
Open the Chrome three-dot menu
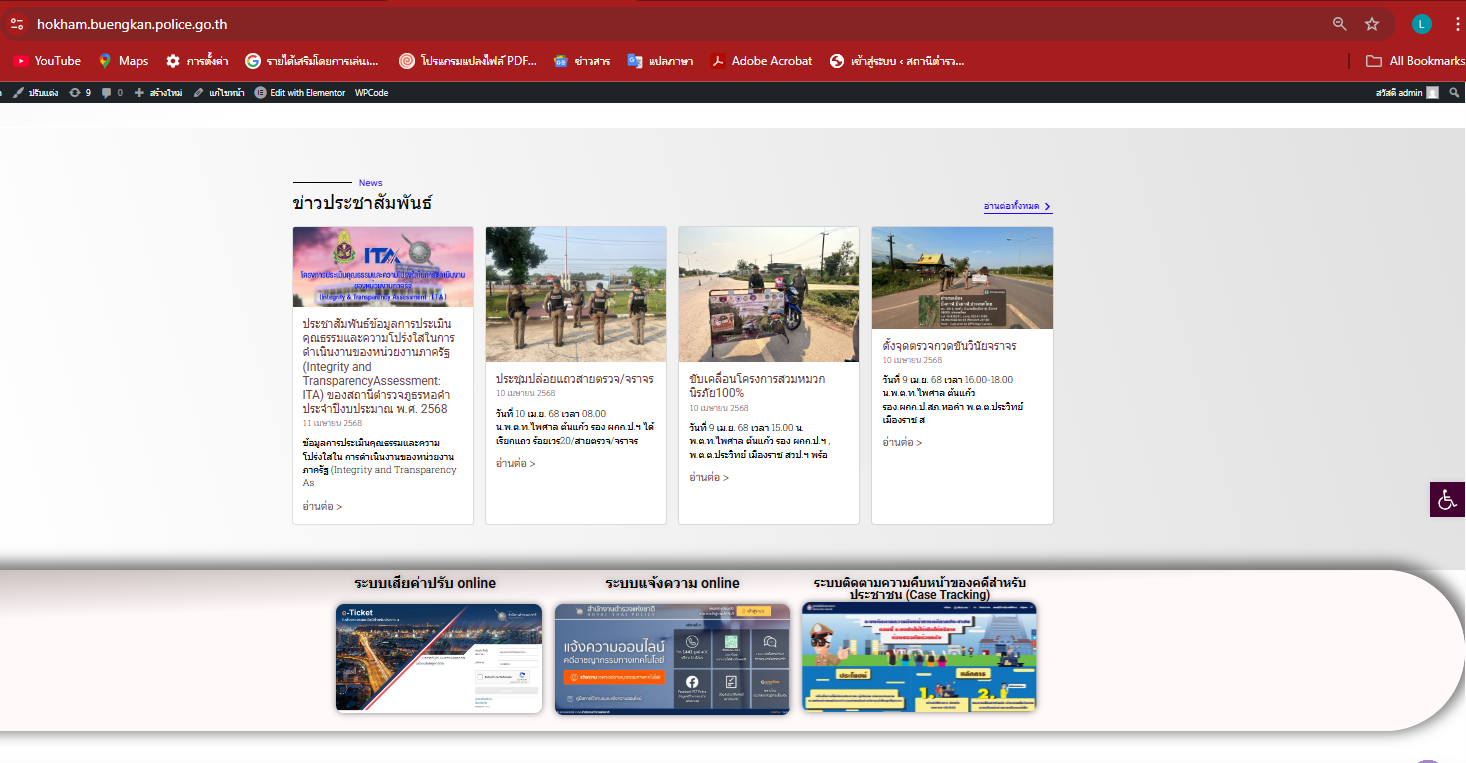click(x=1457, y=24)
